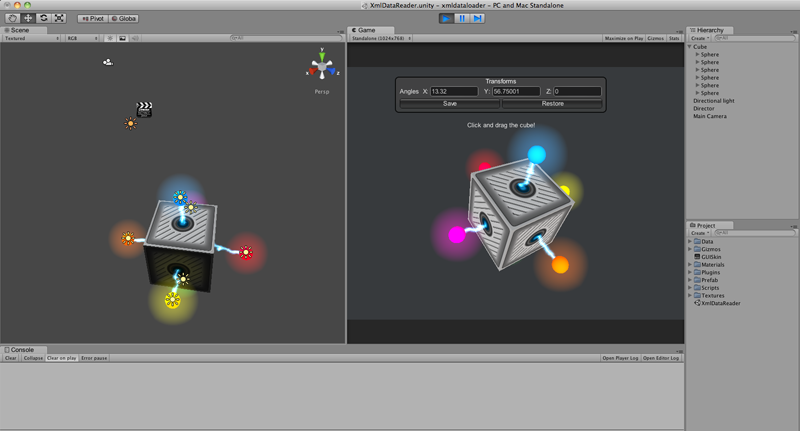Click the metal cube in Game view
This screenshot has height=431, width=800.
point(520,214)
